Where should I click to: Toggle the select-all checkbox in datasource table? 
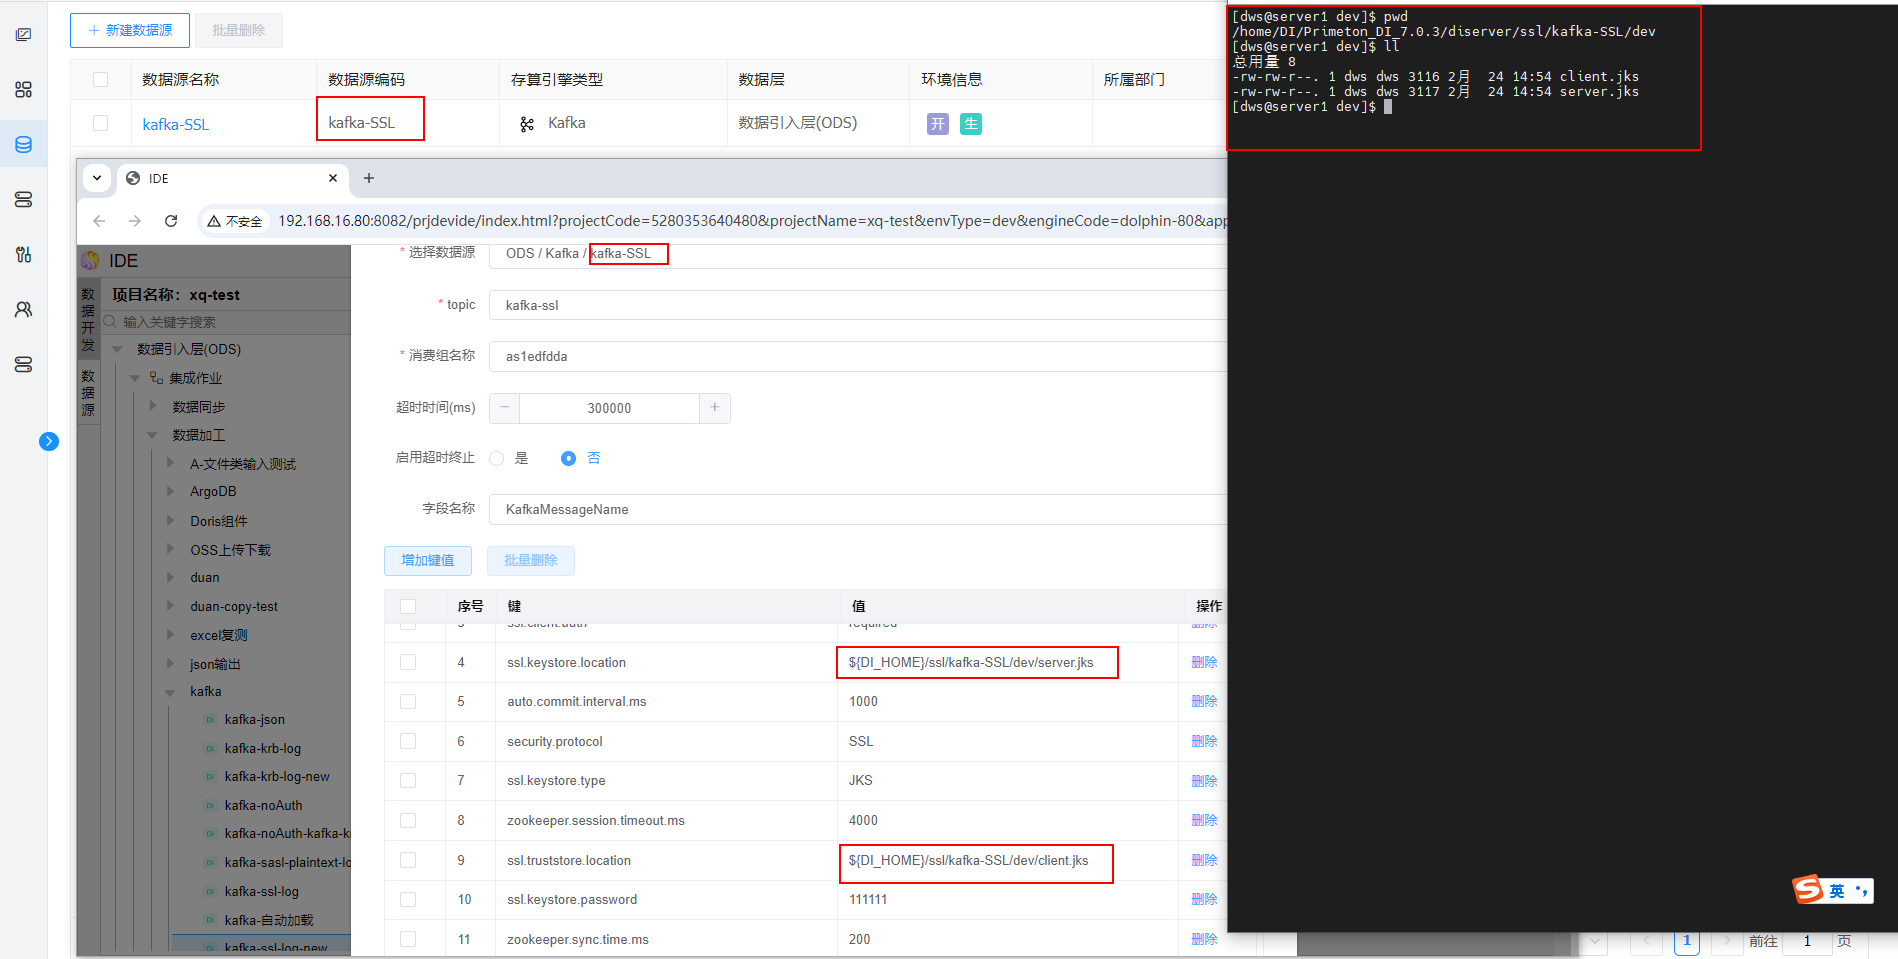(x=100, y=80)
